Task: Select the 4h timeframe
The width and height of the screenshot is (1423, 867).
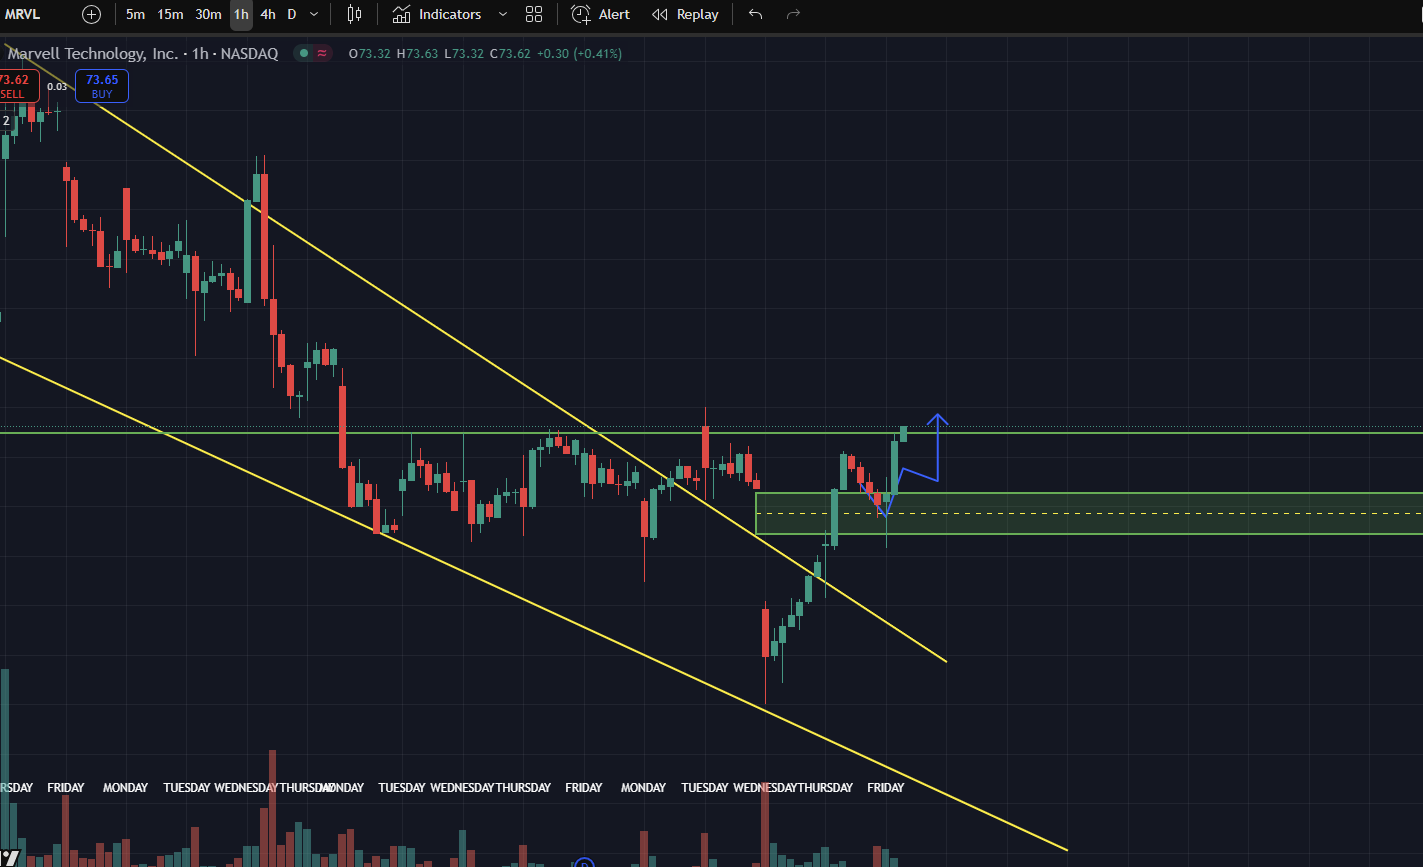Action: pos(267,14)
